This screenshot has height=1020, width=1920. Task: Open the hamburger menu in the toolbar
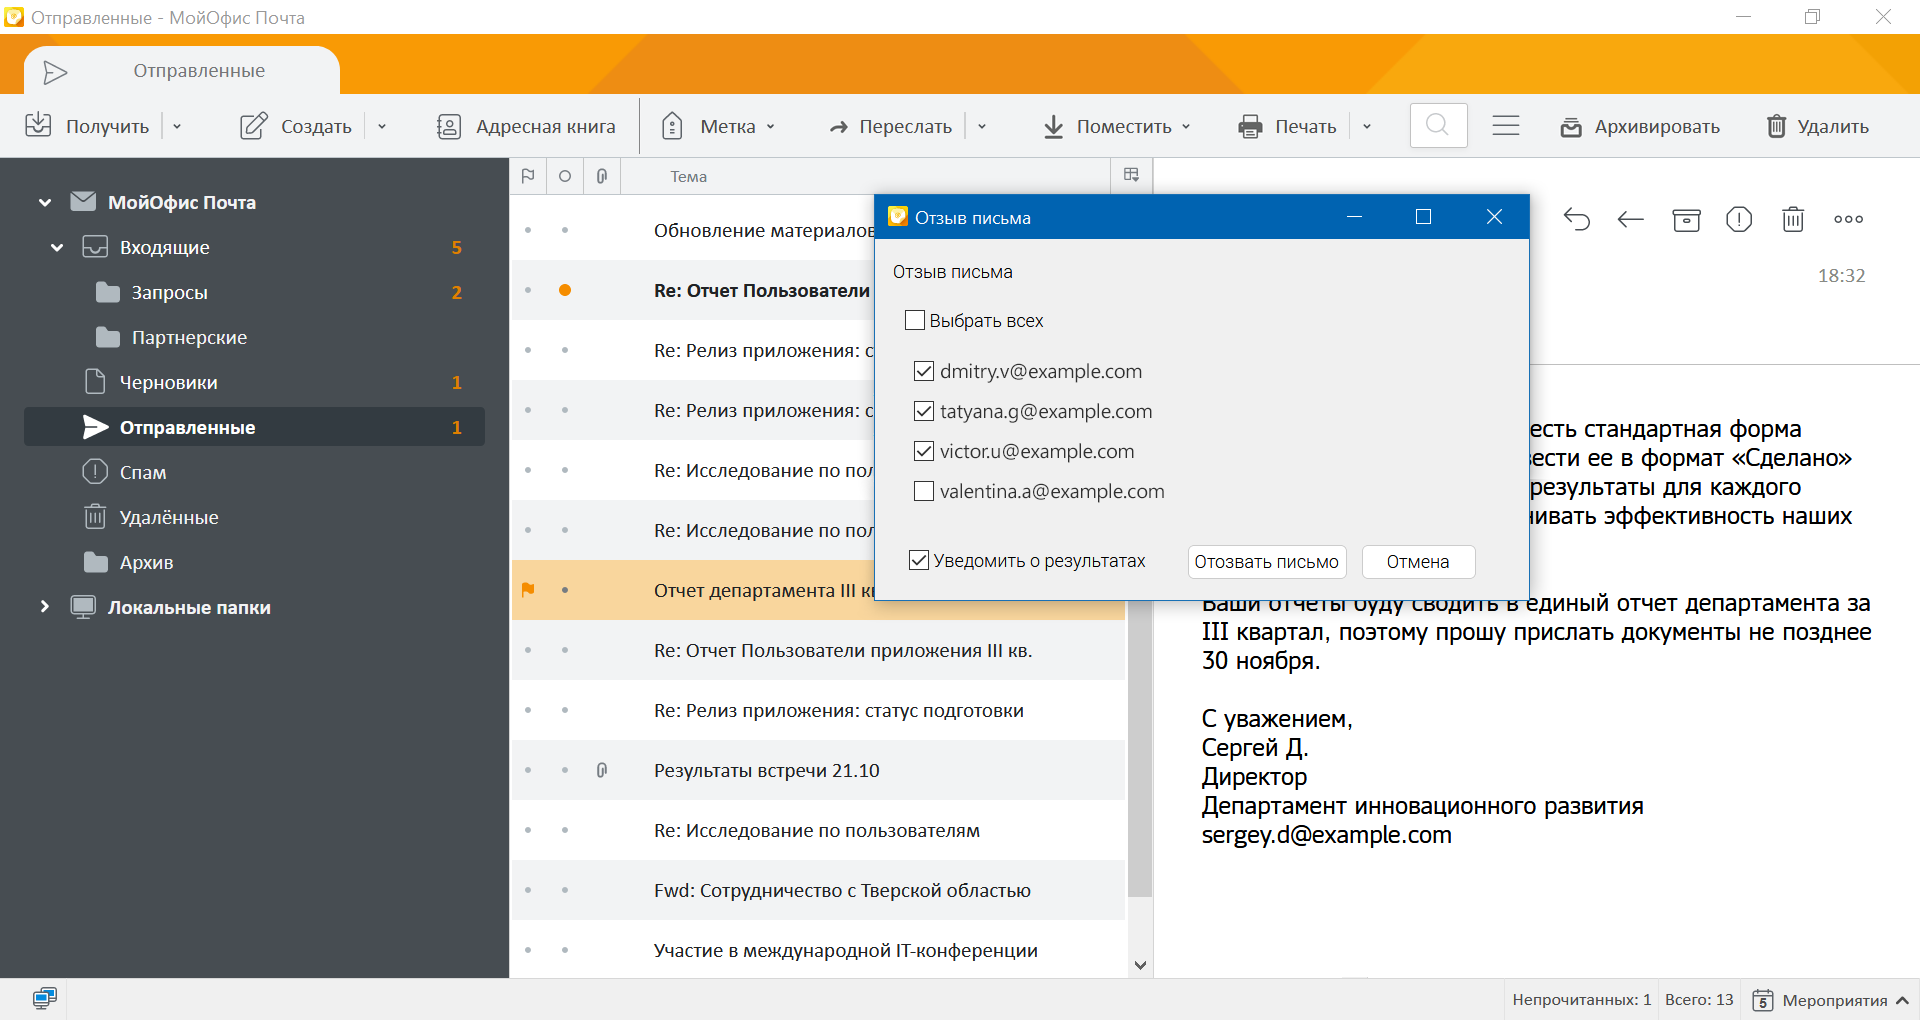[x=1506, y=125]
